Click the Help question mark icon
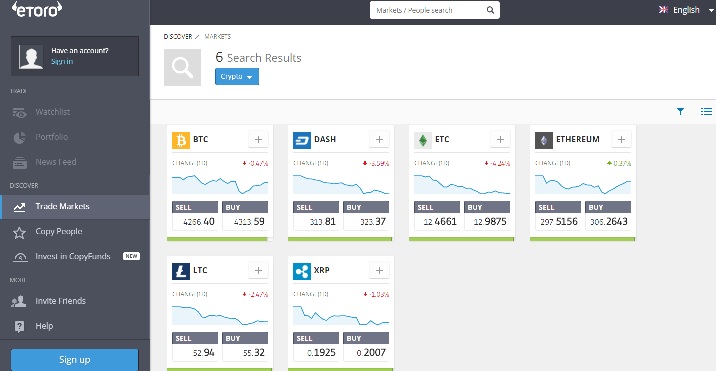Image resolution: width=716 pixels, height=371 pixels. click(19, 327)
